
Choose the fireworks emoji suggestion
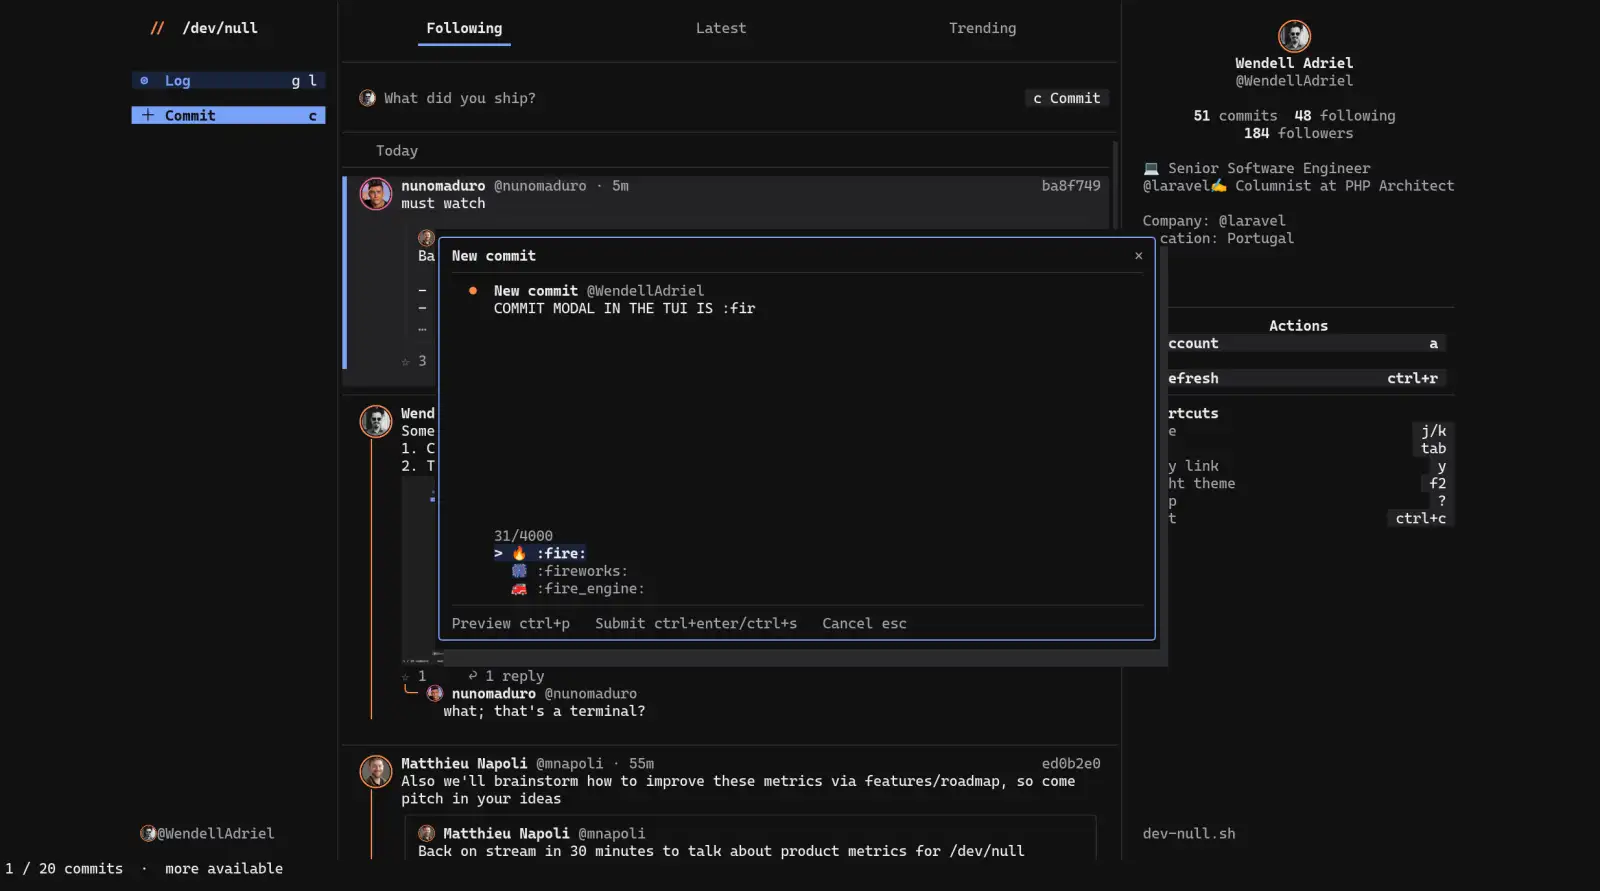[x=570, y=571]
